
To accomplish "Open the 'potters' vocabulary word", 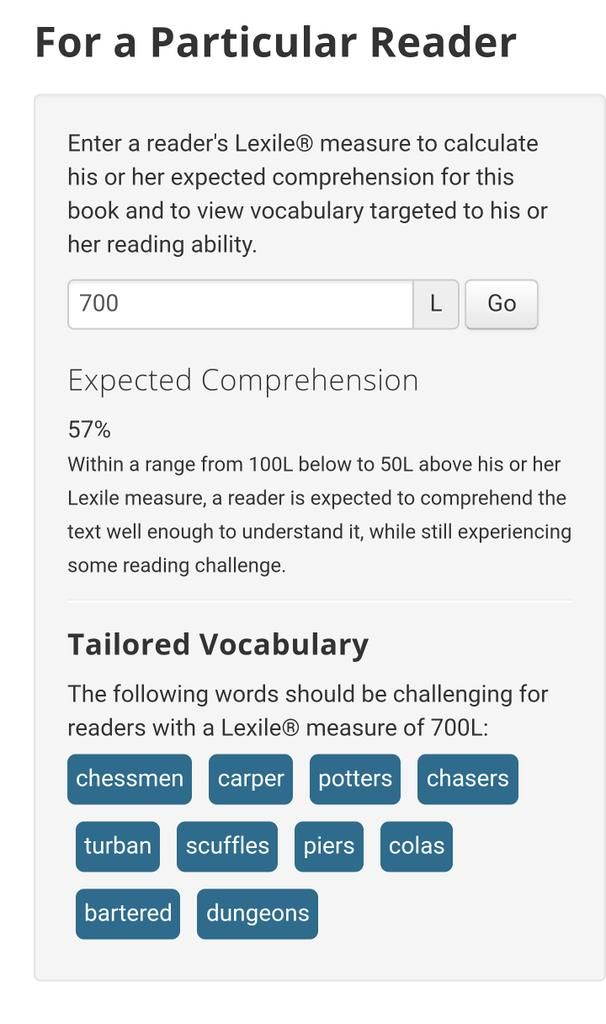I will [x=355, y=779].
